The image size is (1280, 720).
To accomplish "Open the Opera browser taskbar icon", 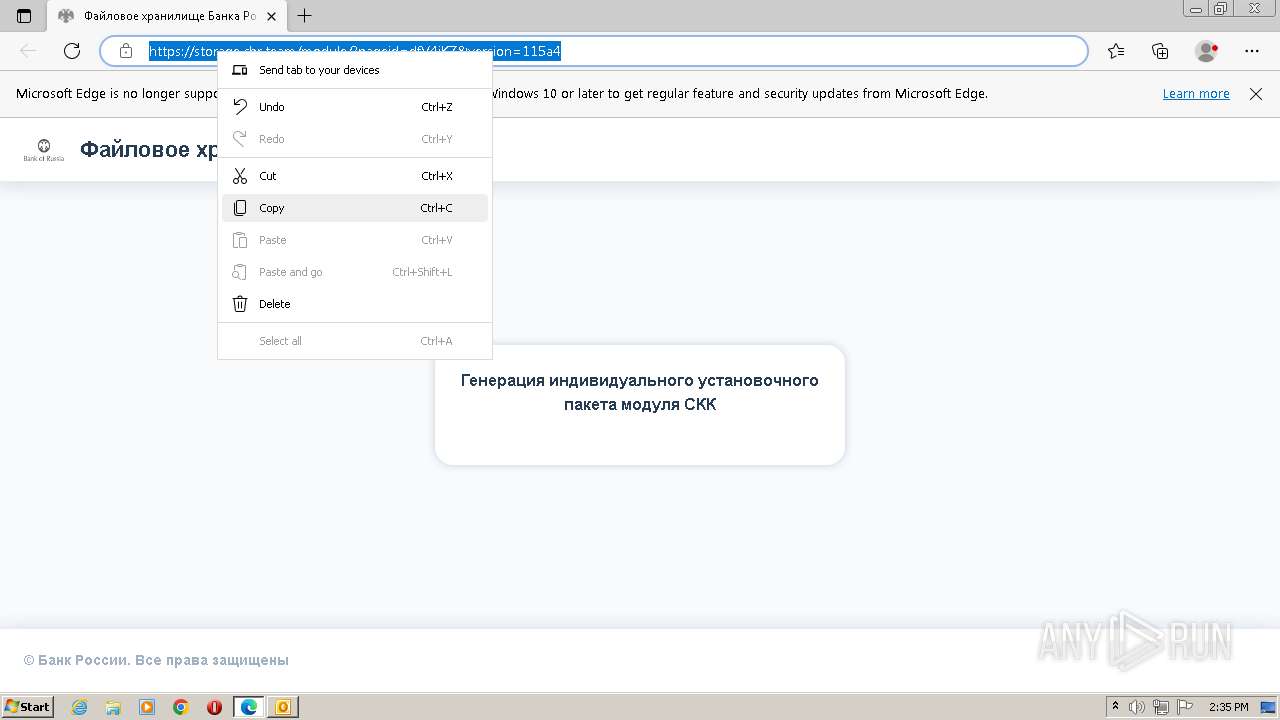I will point(214,707).
